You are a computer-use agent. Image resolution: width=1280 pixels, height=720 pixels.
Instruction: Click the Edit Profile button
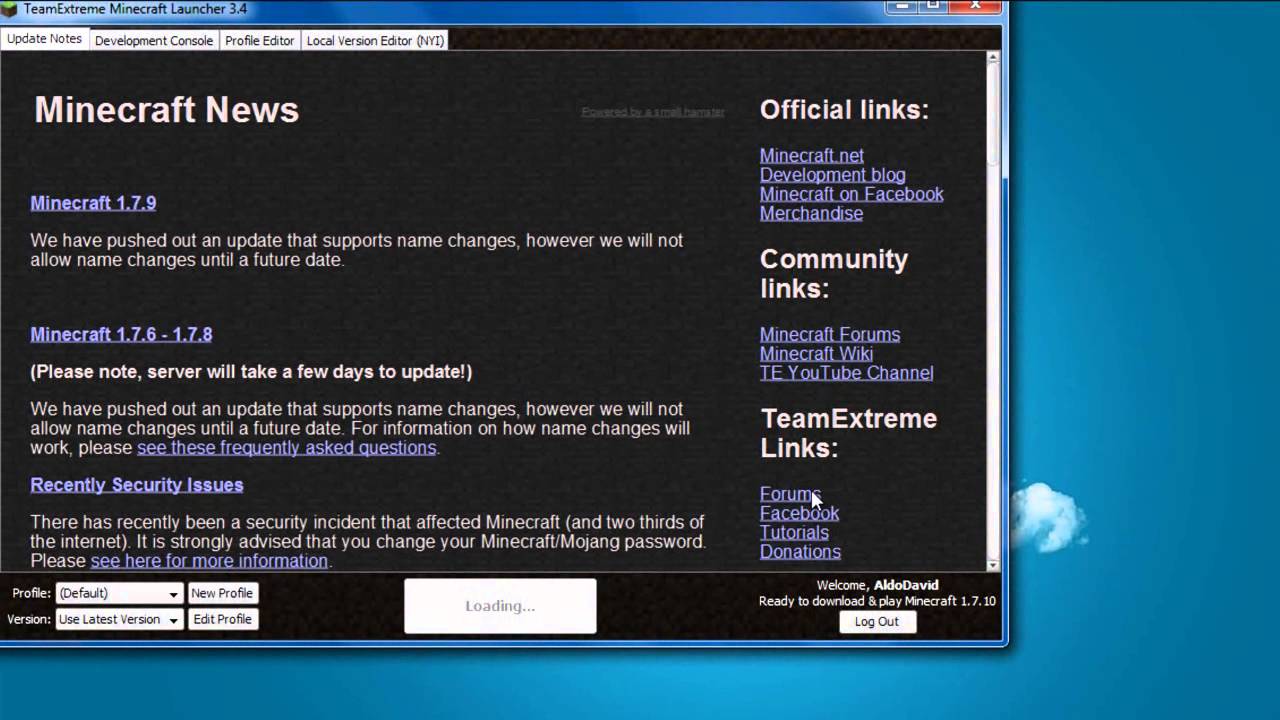(222, 619)
